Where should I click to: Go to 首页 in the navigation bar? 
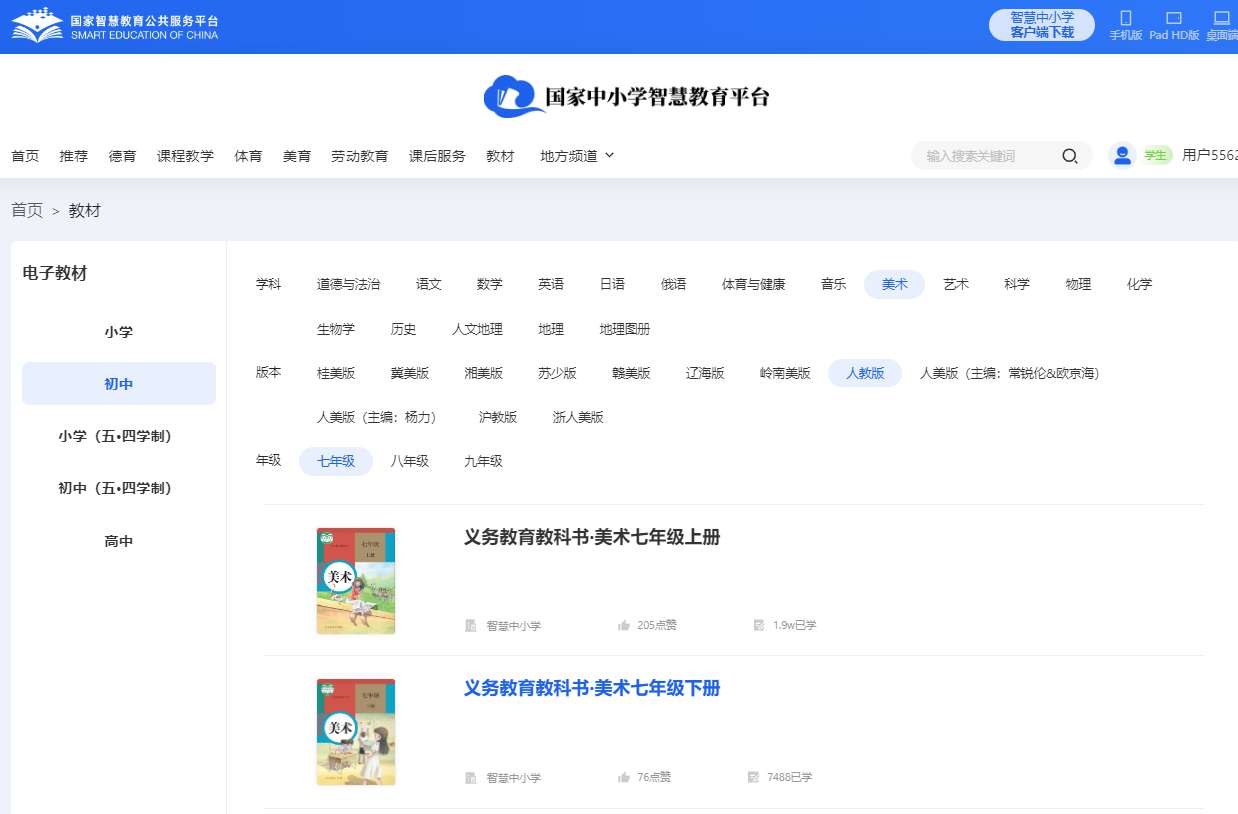tap(25, 156)
